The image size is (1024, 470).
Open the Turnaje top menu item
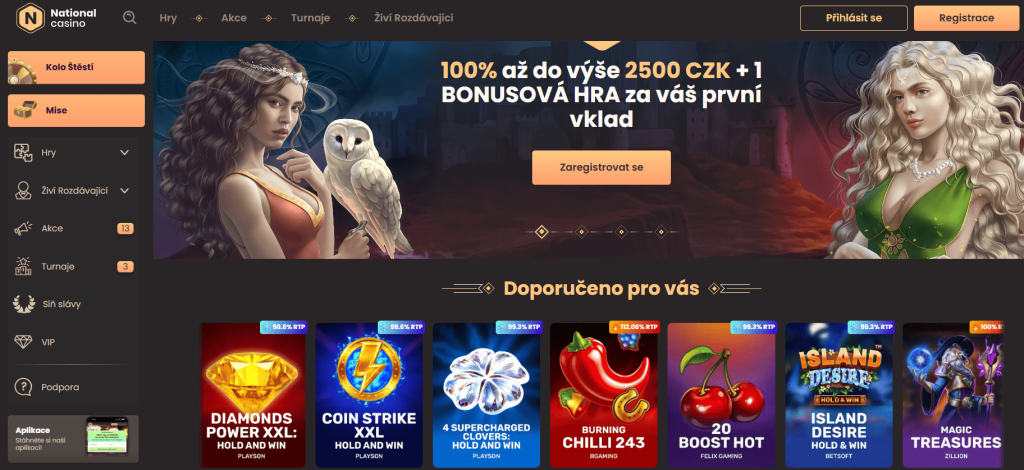(x=311, y=18)
